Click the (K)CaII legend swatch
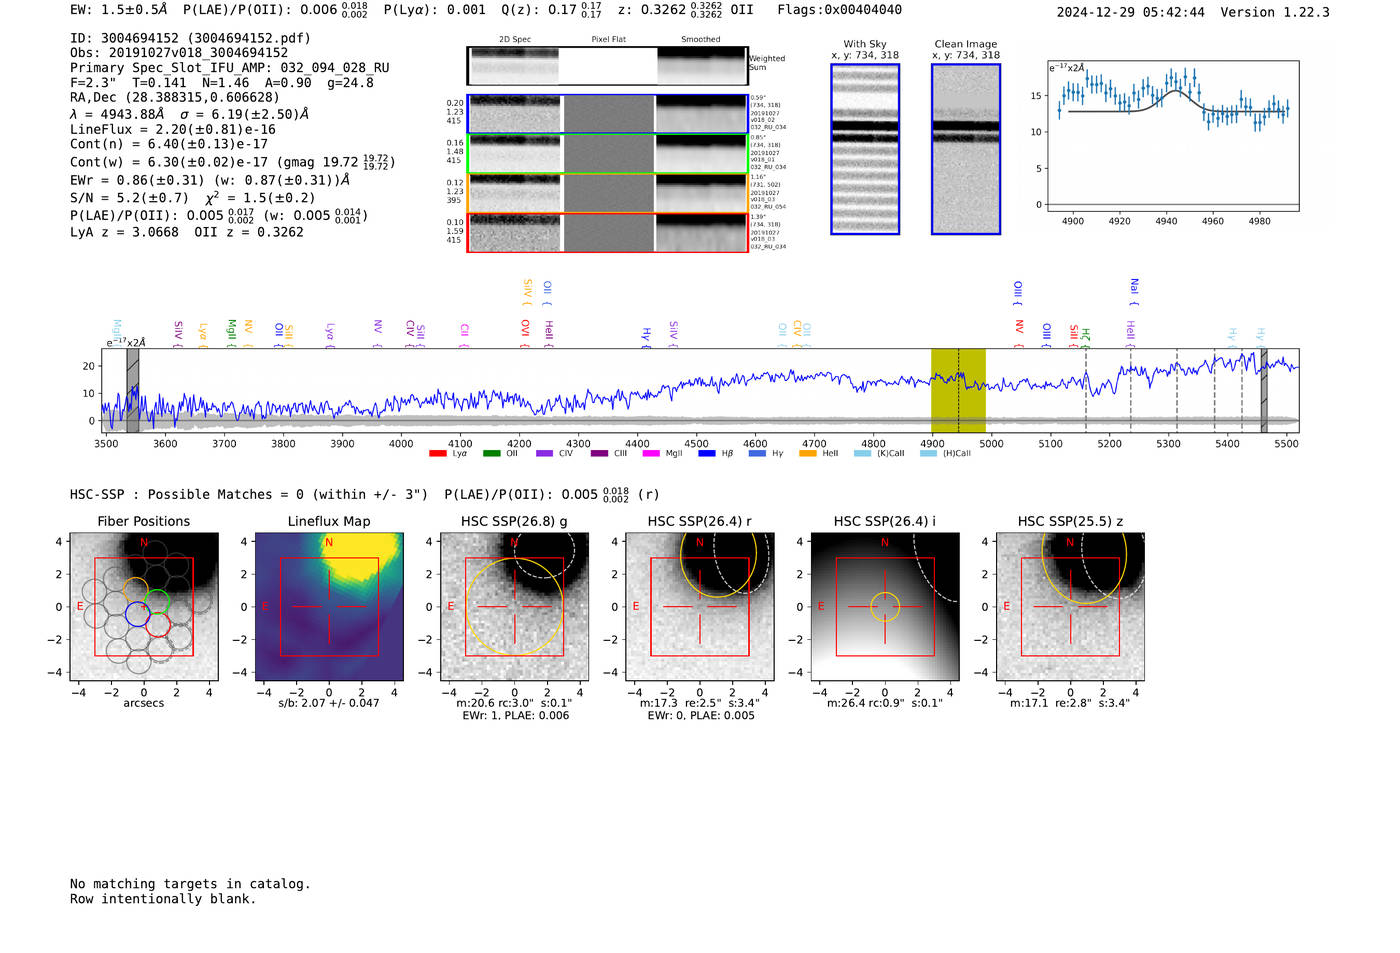This screenshot has width=1400, height=953. click(862, 453)
